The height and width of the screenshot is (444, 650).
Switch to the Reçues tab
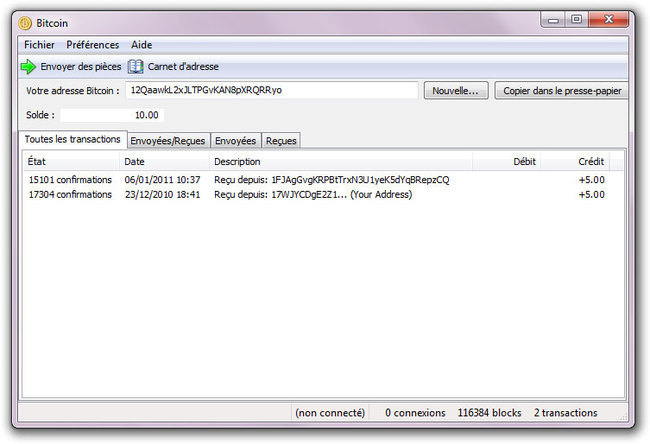281,141
